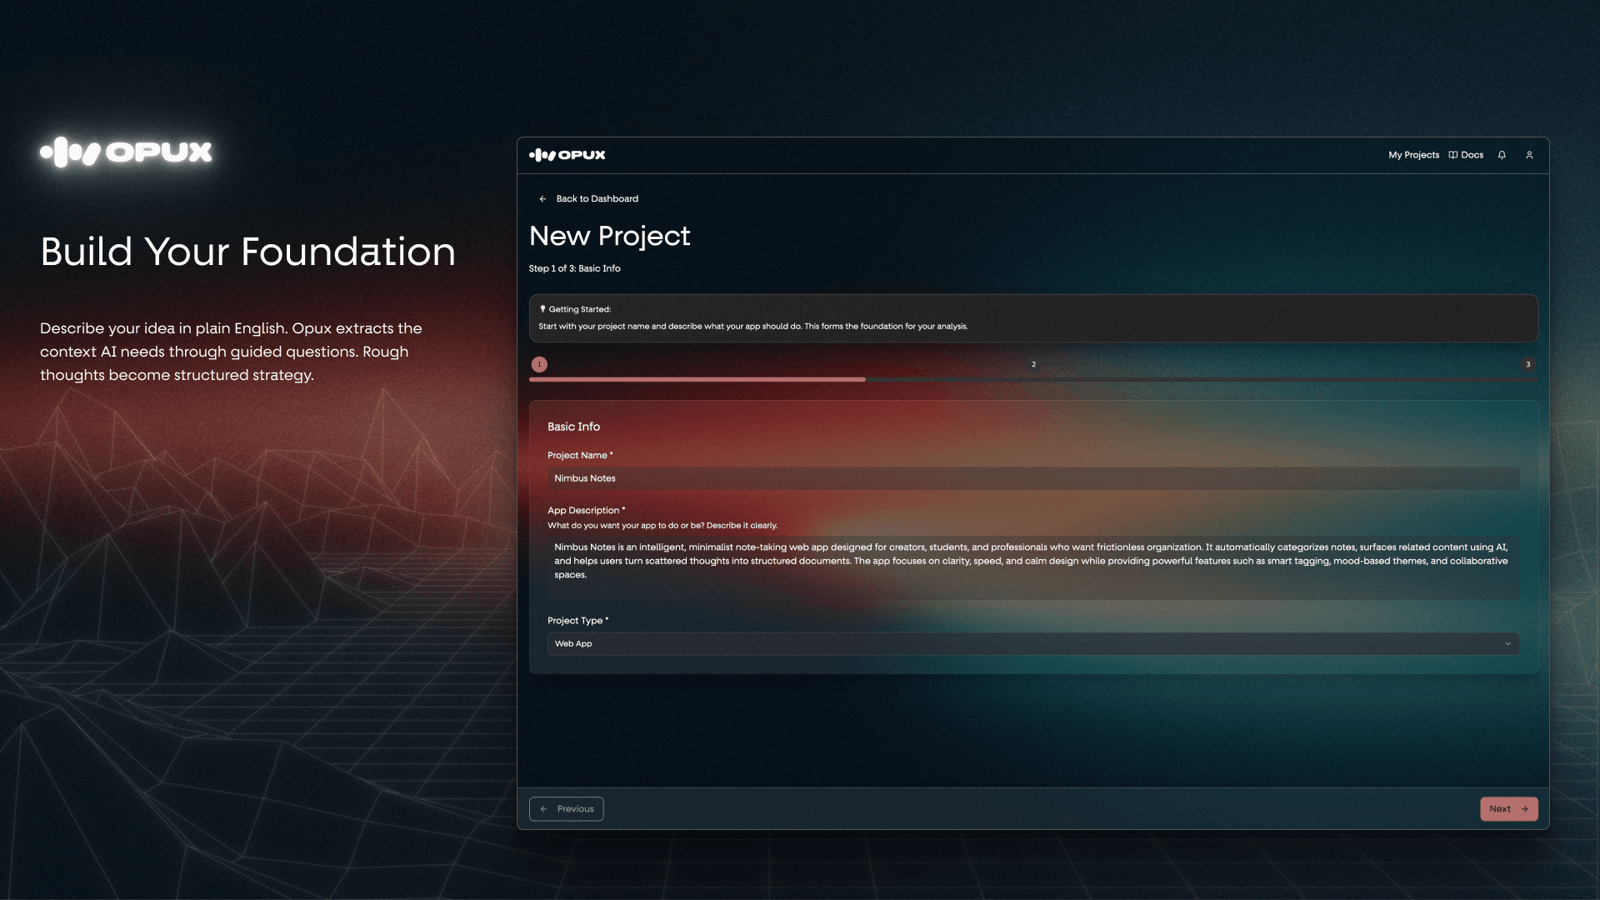This screenshot has height=900, width=1600.
Task: Click the Opux logo in app header
Action: tap(567, 155)
